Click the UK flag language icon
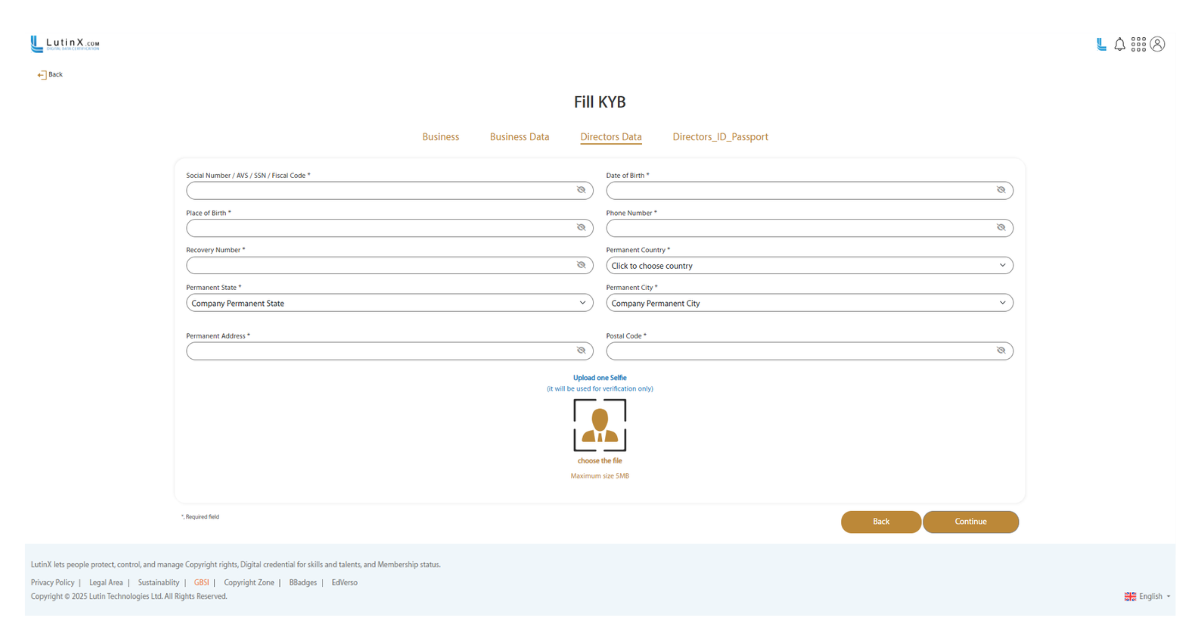The image size is (1200, 630). pos(1130,596)
